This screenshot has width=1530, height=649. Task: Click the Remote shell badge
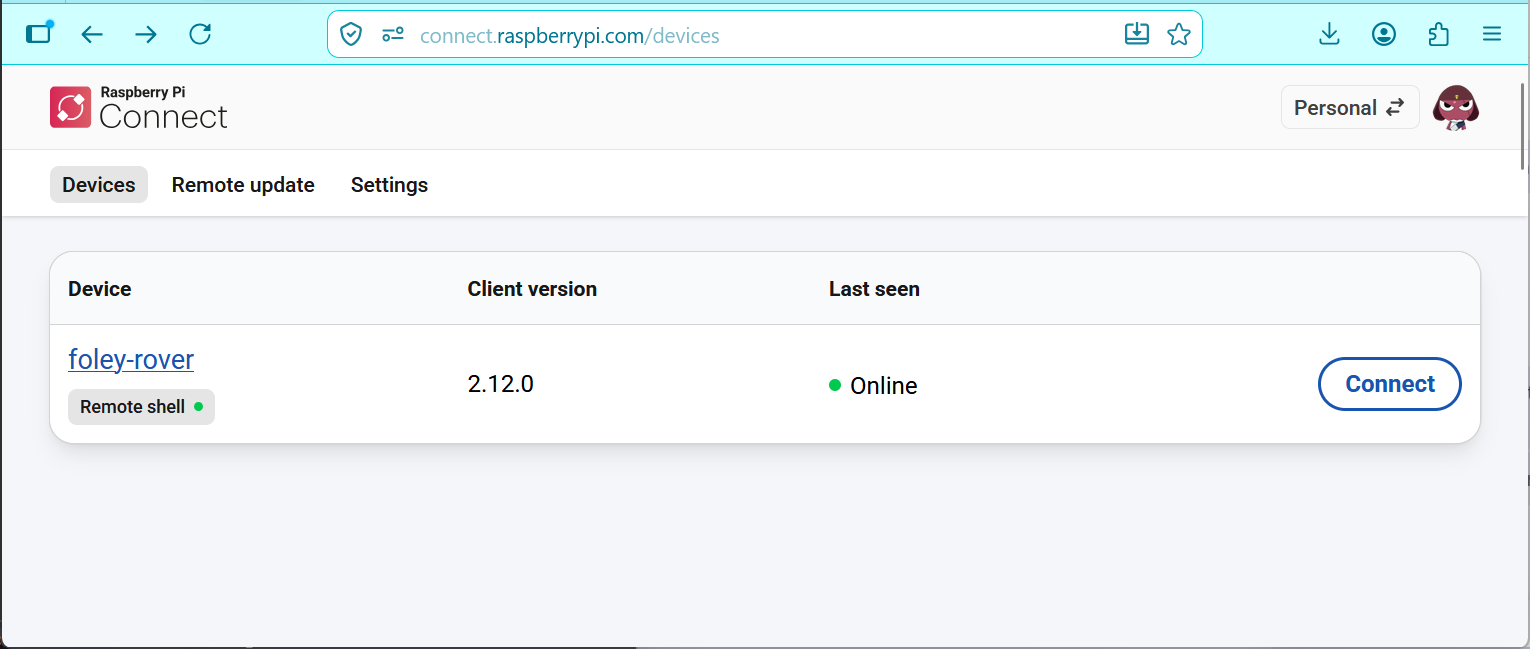coord(141,407)
